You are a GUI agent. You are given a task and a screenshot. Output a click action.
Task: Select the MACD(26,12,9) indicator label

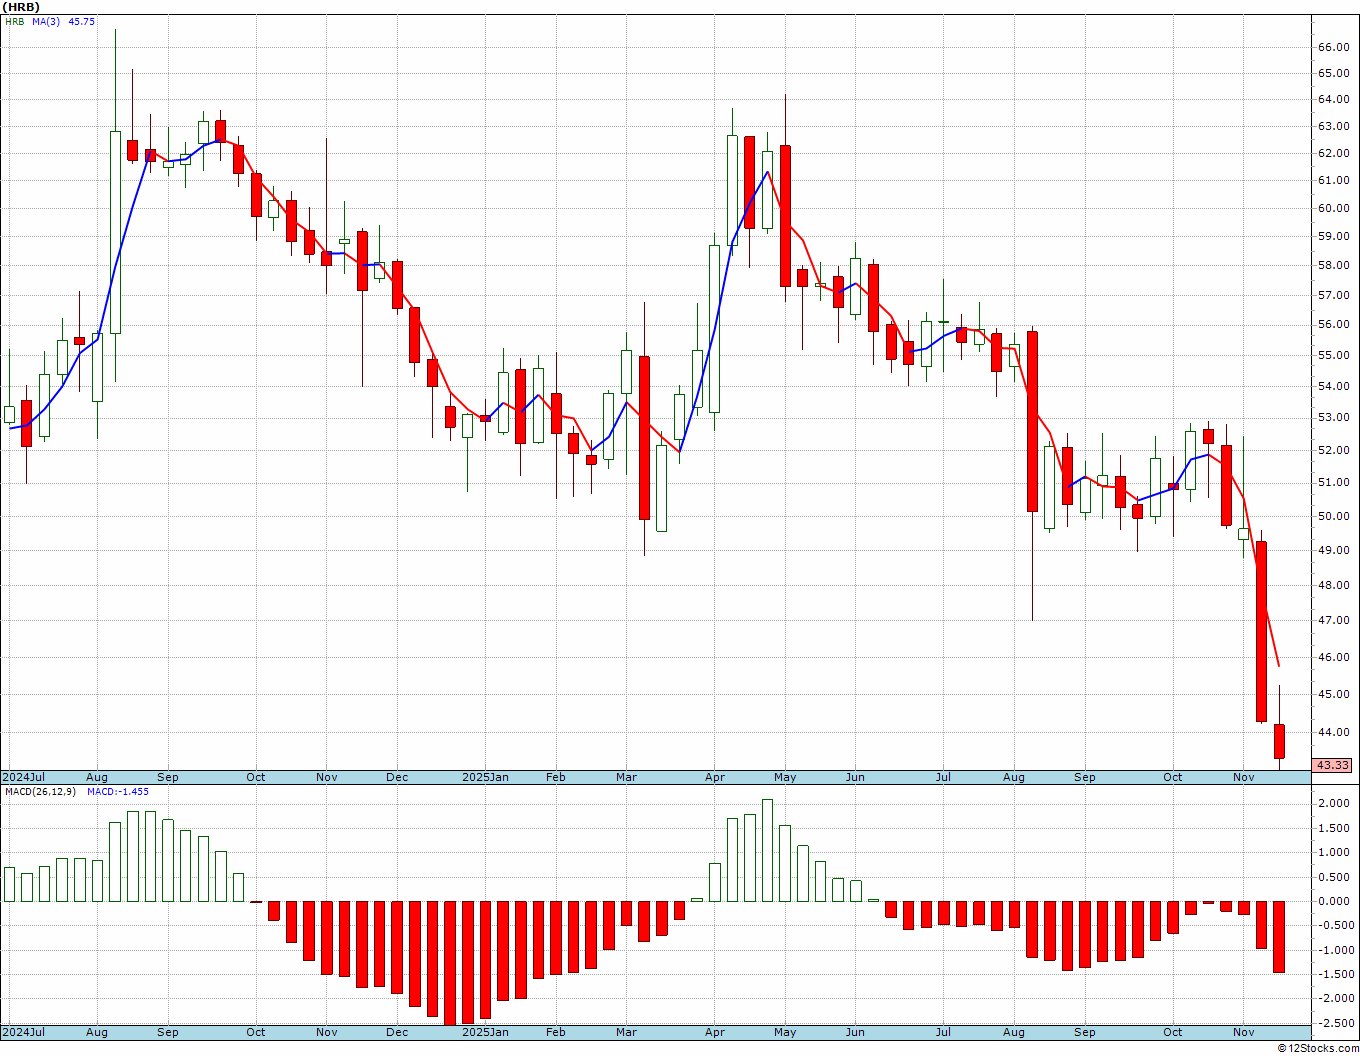coord(40,791)
